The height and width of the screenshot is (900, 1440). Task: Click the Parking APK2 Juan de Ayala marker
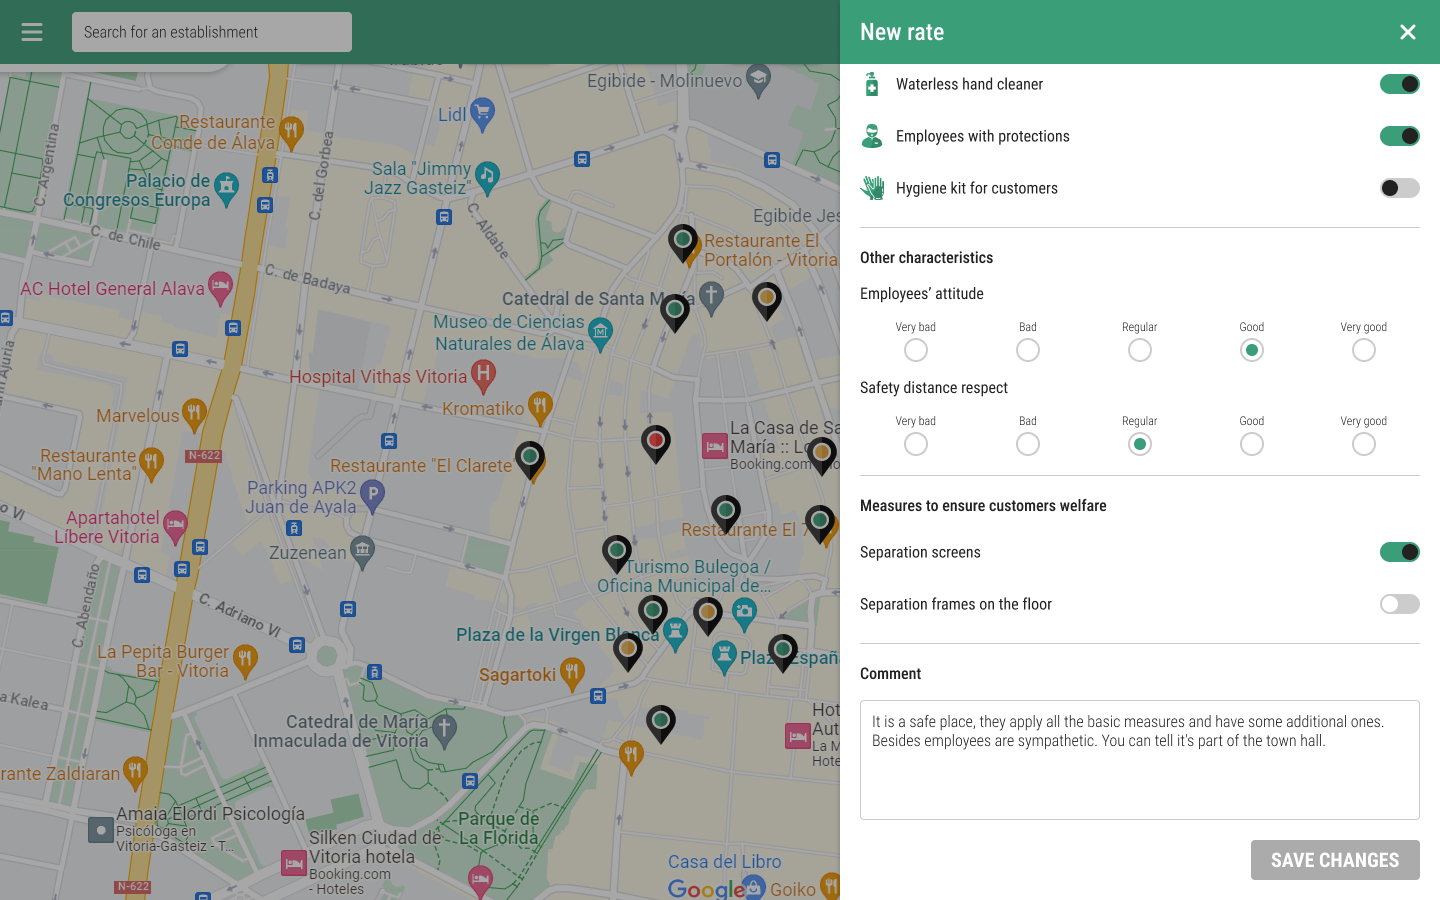click(x=372, y=496)
